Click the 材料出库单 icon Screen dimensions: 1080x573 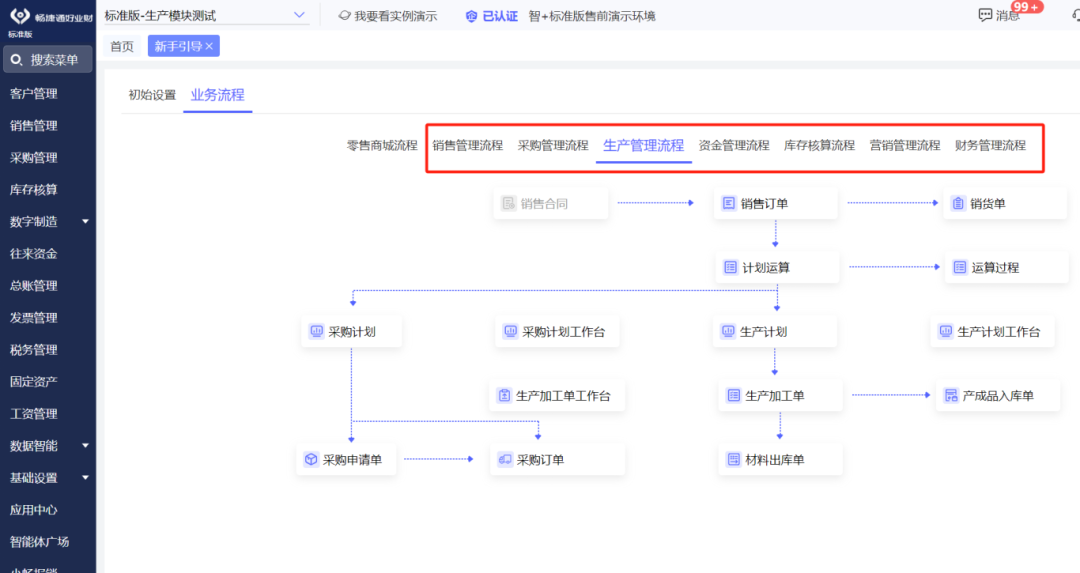pos(734,460)
